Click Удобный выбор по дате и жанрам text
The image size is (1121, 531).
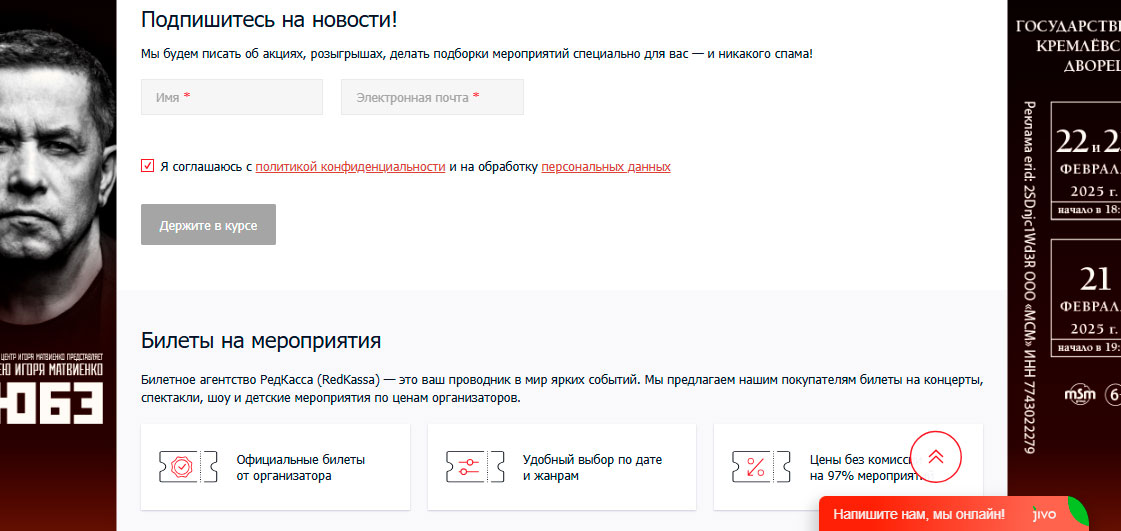(x=592, y=467)
